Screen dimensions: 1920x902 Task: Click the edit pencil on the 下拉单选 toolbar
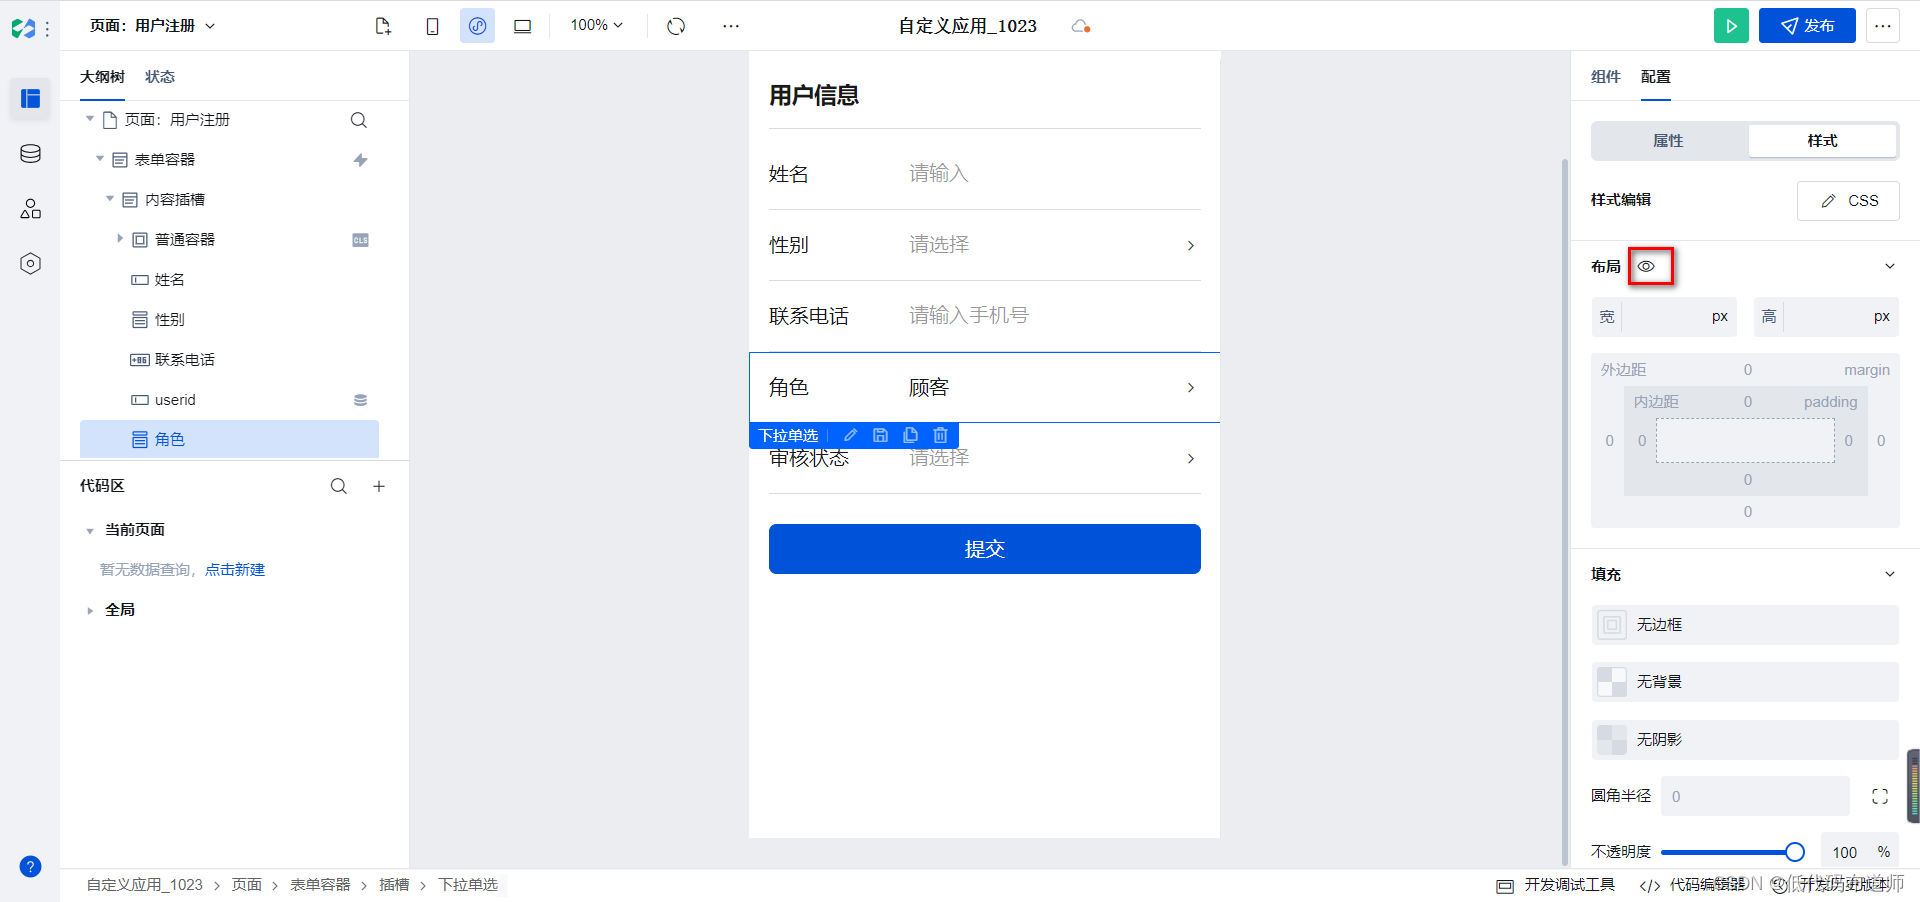click(x=850, y=435)
